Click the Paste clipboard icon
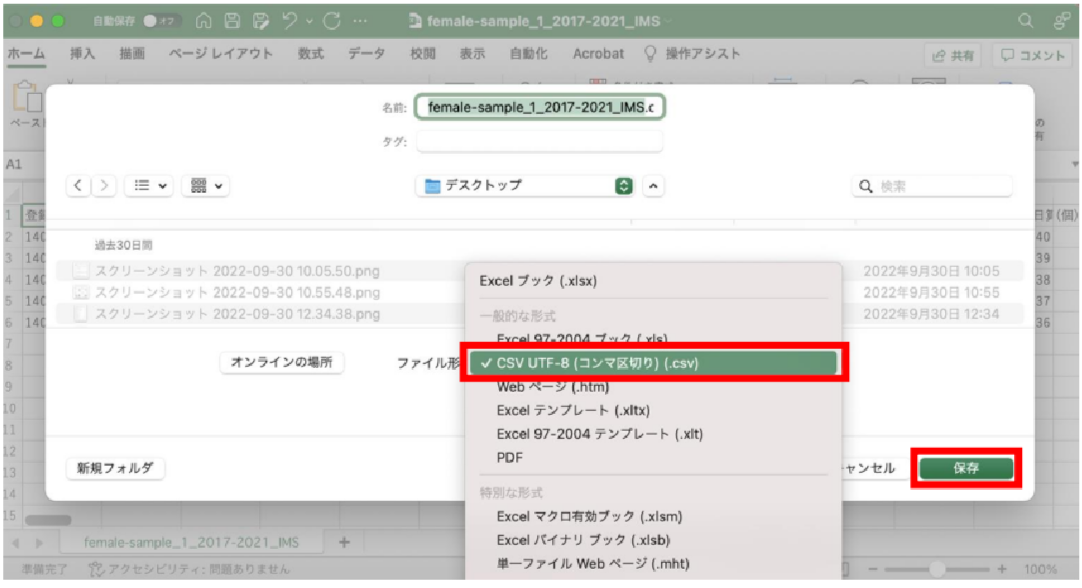Image resolution: width=1082 pixels, height=588 pixels. (28, 97)
